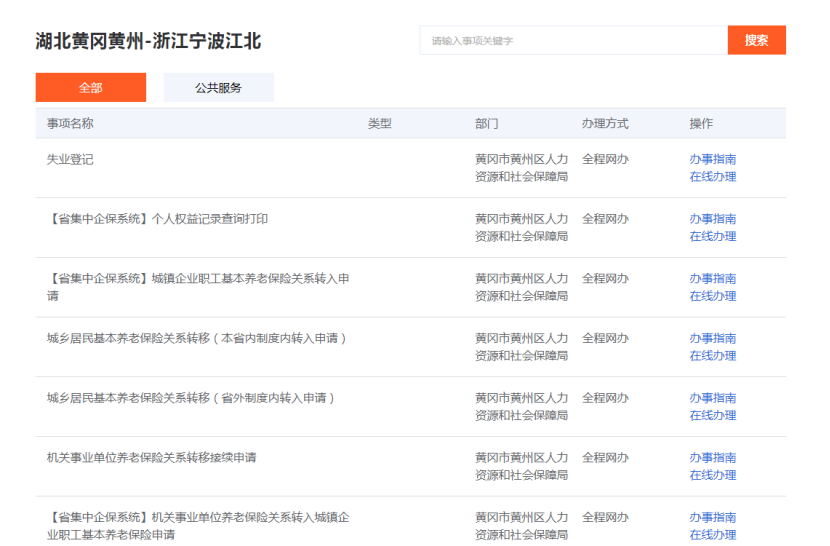Open 在线办理 for 机关事业单位养老保险关系转入城镇企业
The height and width of the screenshot is (546, 830).
point(712,535)
